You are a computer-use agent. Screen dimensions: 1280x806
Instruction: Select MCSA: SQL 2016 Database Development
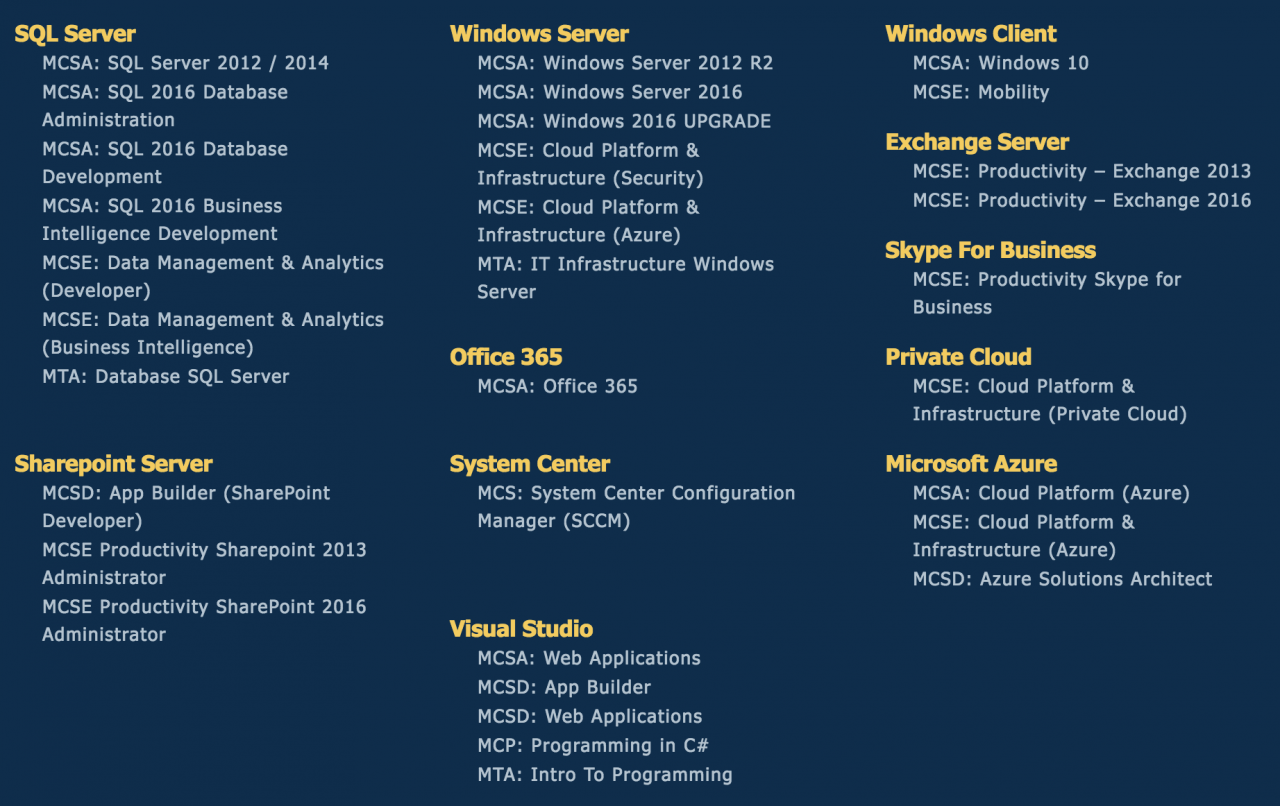pos(165,163)
